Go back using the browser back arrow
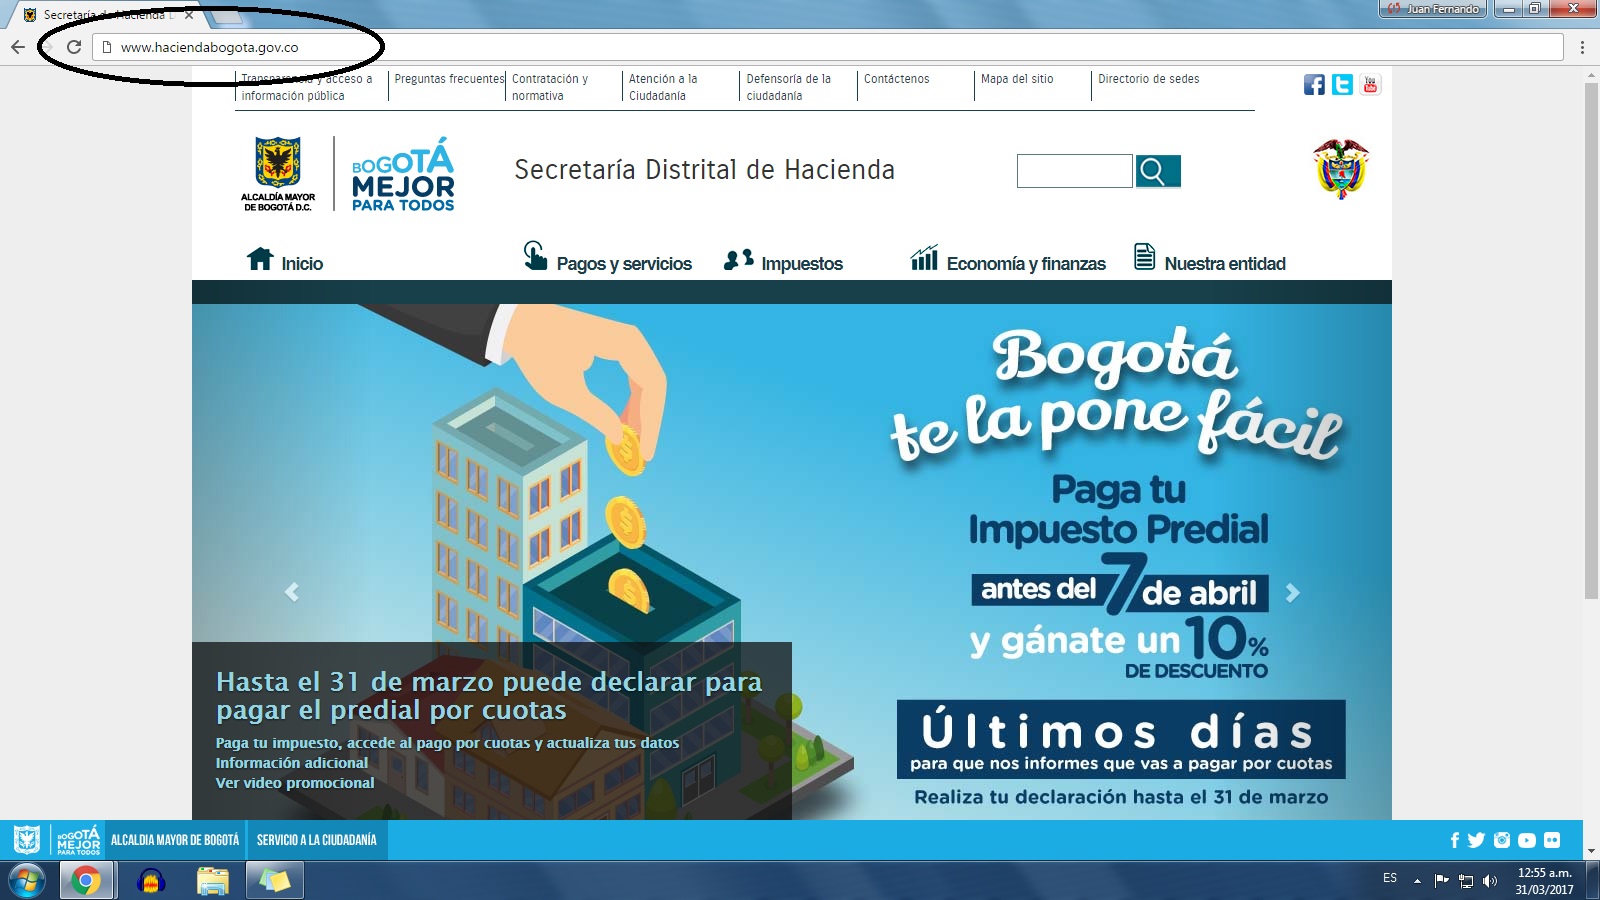This screenshot has width=1600, height=900. tap(18, 47)
